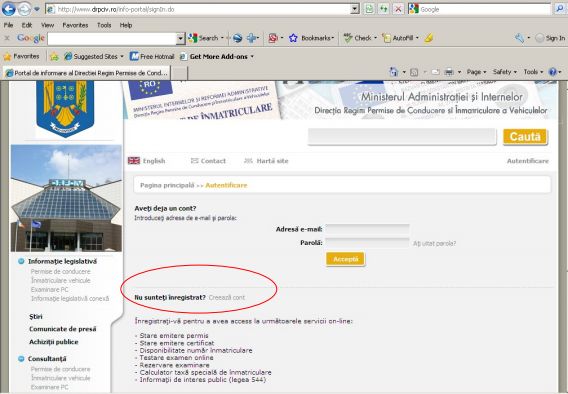Click the Print icon in command bar
The height and width of the screenshot is (394, 568).
coord(449,72)
